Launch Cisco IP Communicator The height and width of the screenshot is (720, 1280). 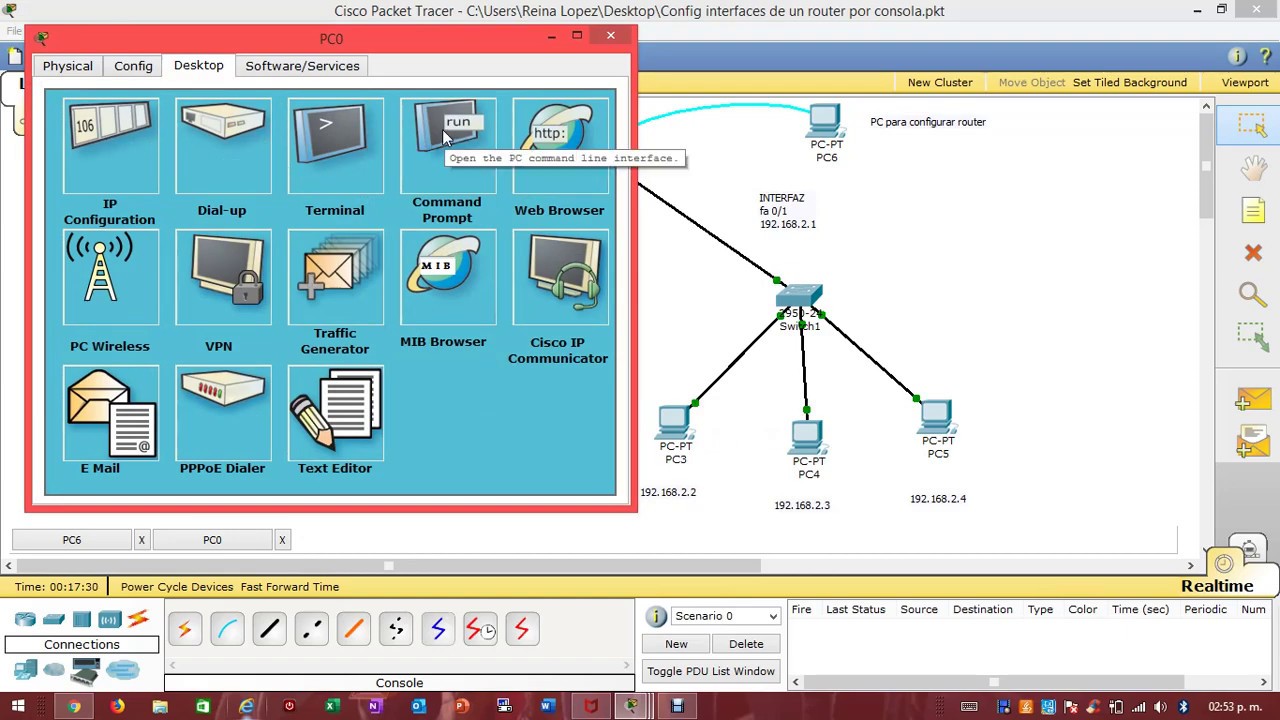560,278
